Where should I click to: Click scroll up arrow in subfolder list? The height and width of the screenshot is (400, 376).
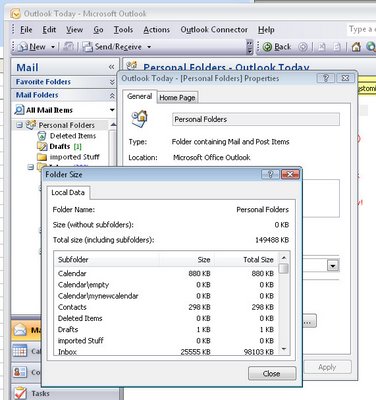coord(284,257)
